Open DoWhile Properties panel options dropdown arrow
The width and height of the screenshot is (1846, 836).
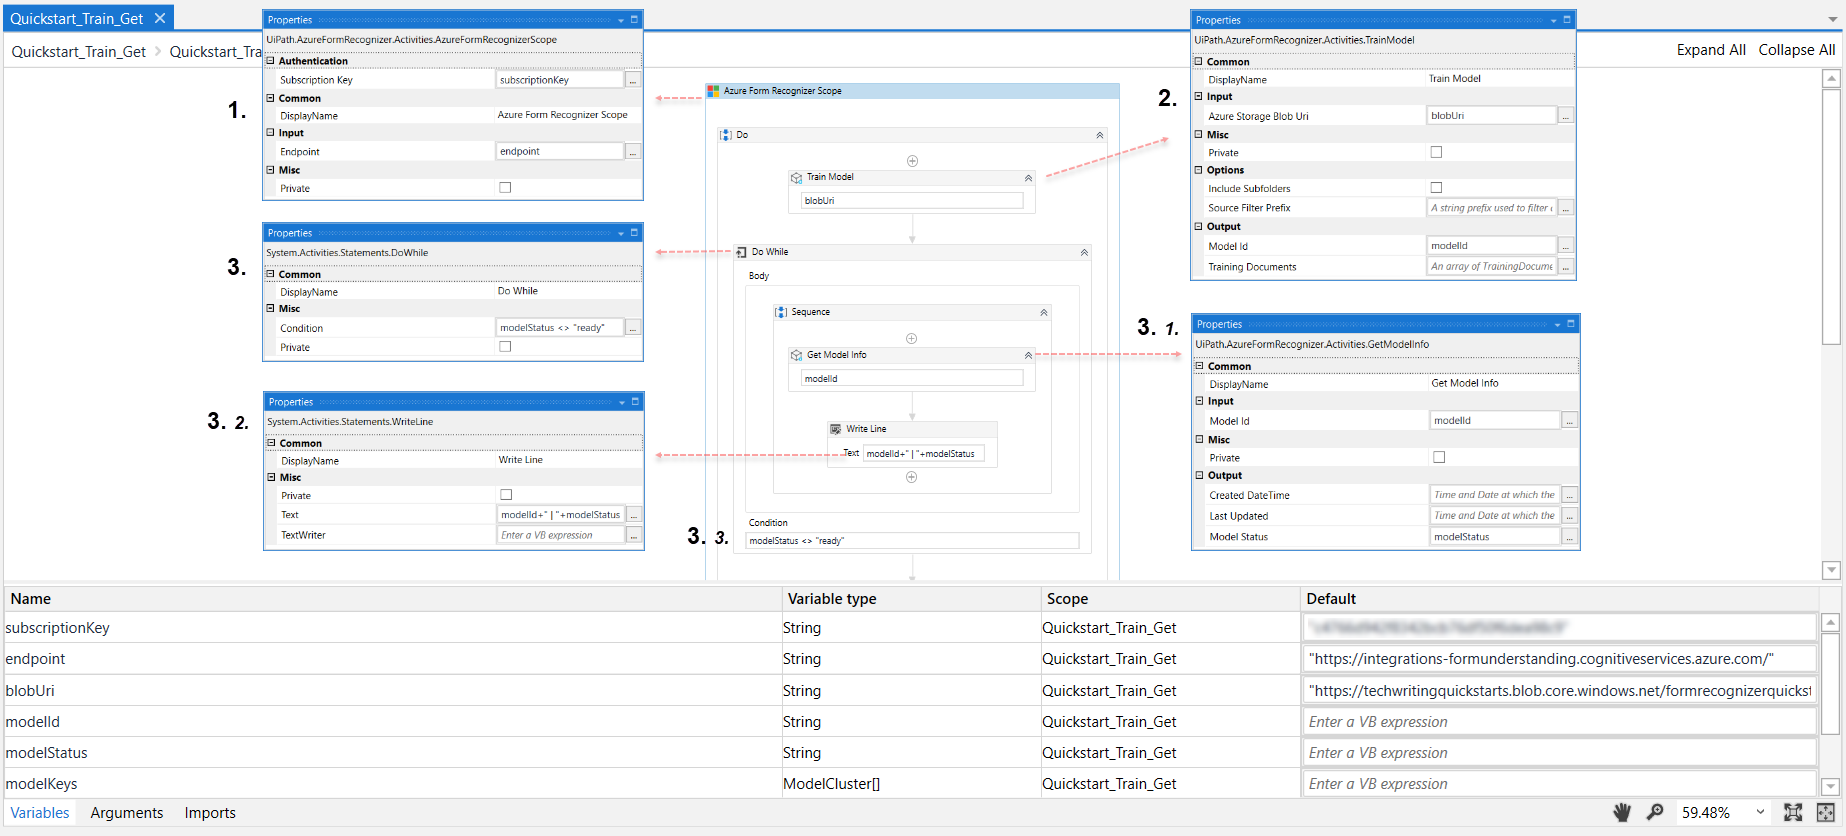click(x=621, y=233)
